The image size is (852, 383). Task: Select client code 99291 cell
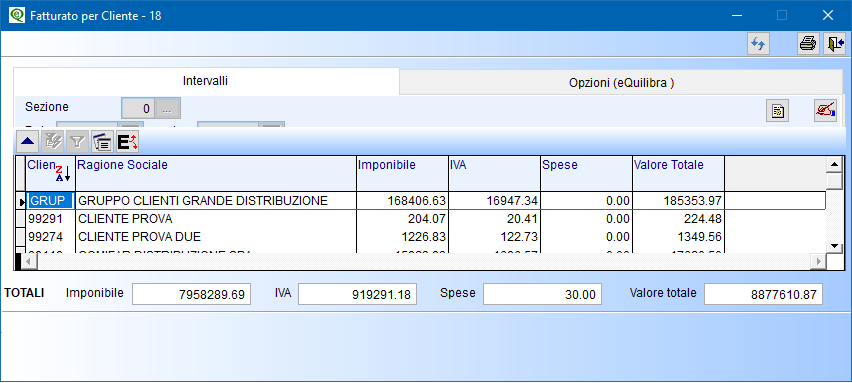pyautogui.click(x=51, y=219)
